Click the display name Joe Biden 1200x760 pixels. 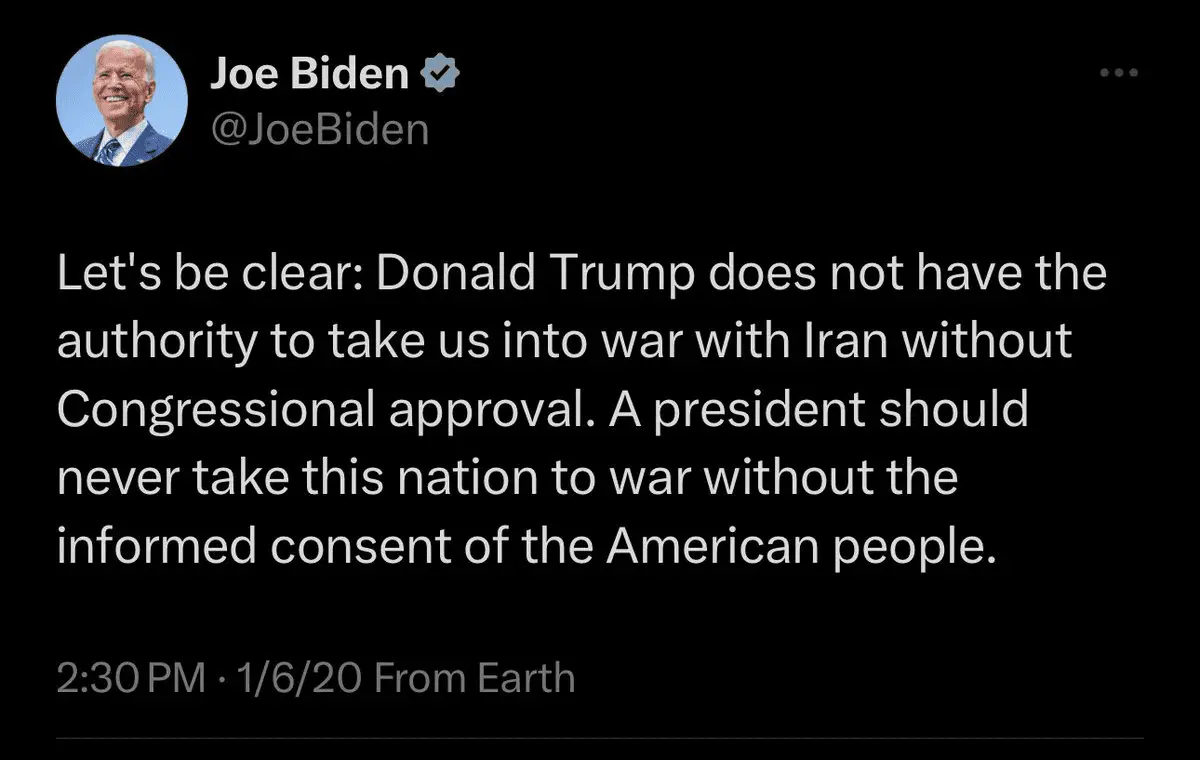point(310,74)
